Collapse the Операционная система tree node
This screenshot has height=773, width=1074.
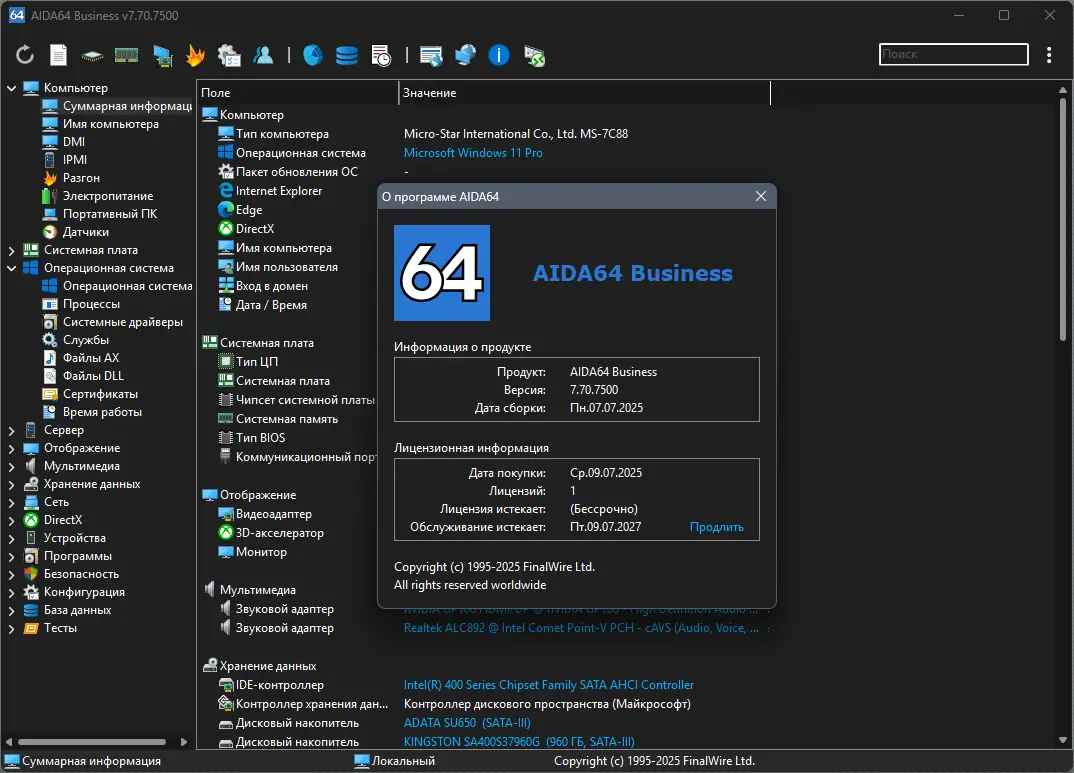[x=11, y=268]
